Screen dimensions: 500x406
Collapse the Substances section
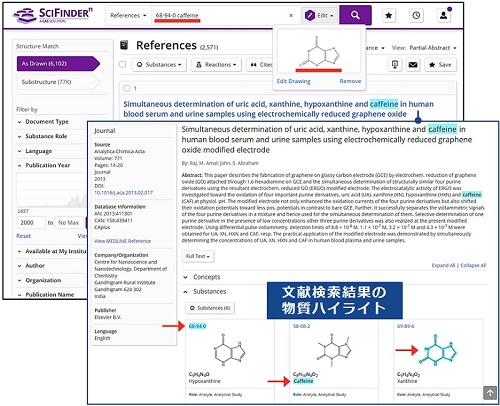point(205,291)
